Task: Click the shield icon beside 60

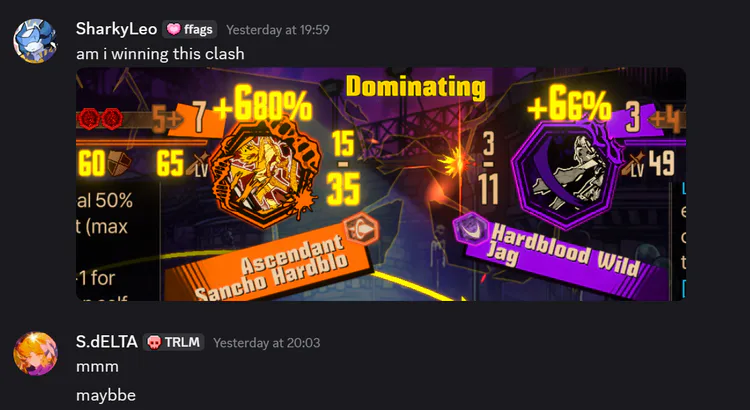Action: coord(119,163)
